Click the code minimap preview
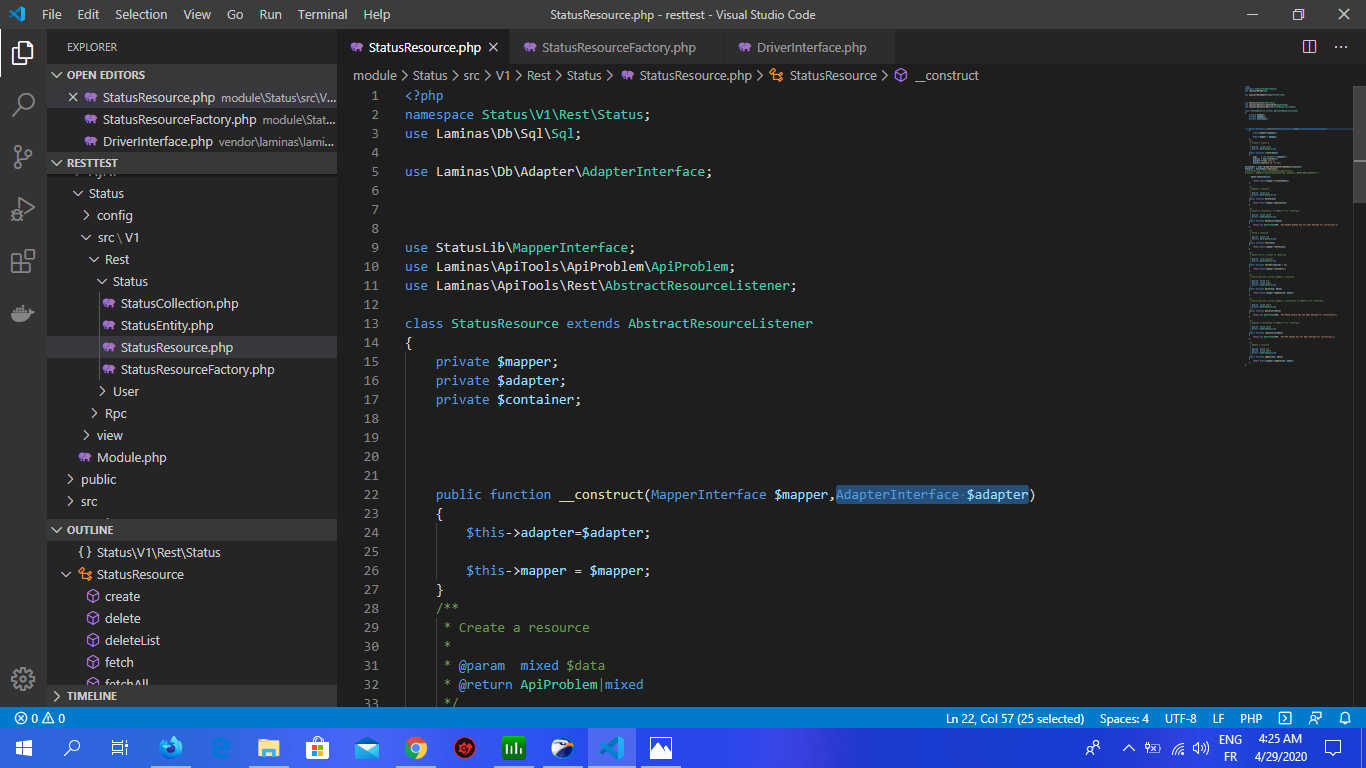1366x768 pixels. coord(1290,220)
